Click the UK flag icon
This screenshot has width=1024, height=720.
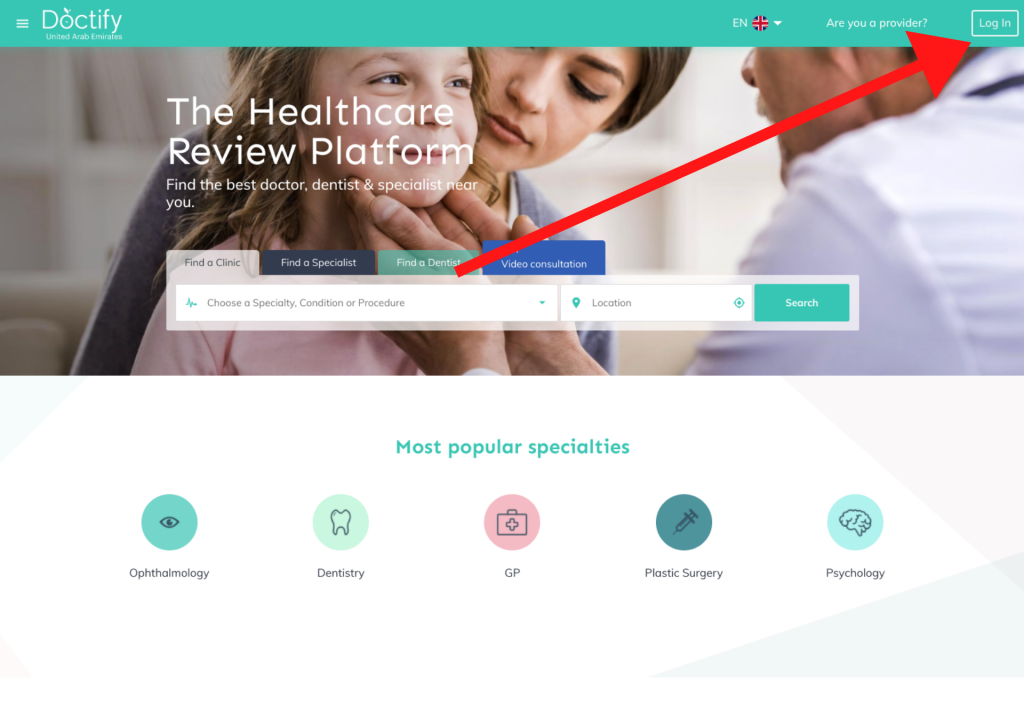pos(760,23)
